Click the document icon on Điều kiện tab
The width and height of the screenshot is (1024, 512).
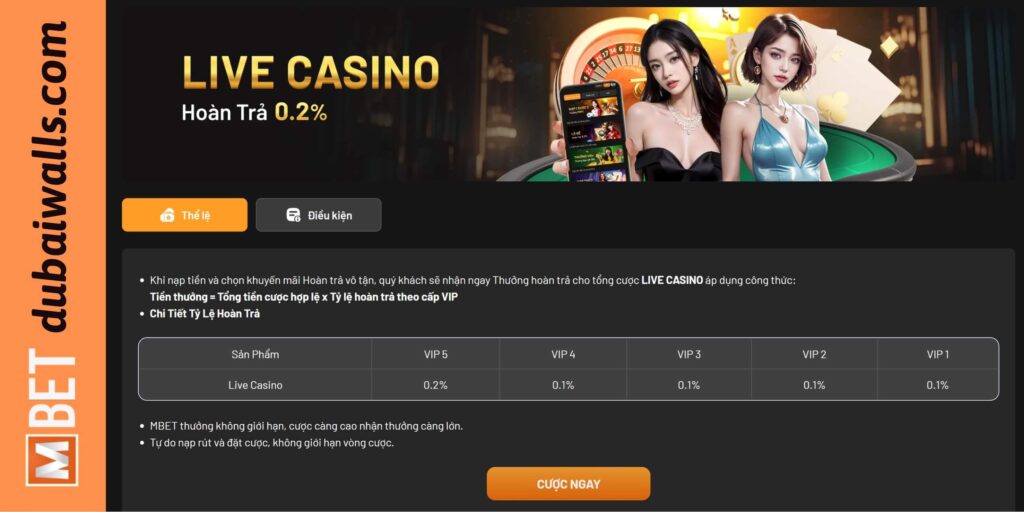click(x=293, y=215)
